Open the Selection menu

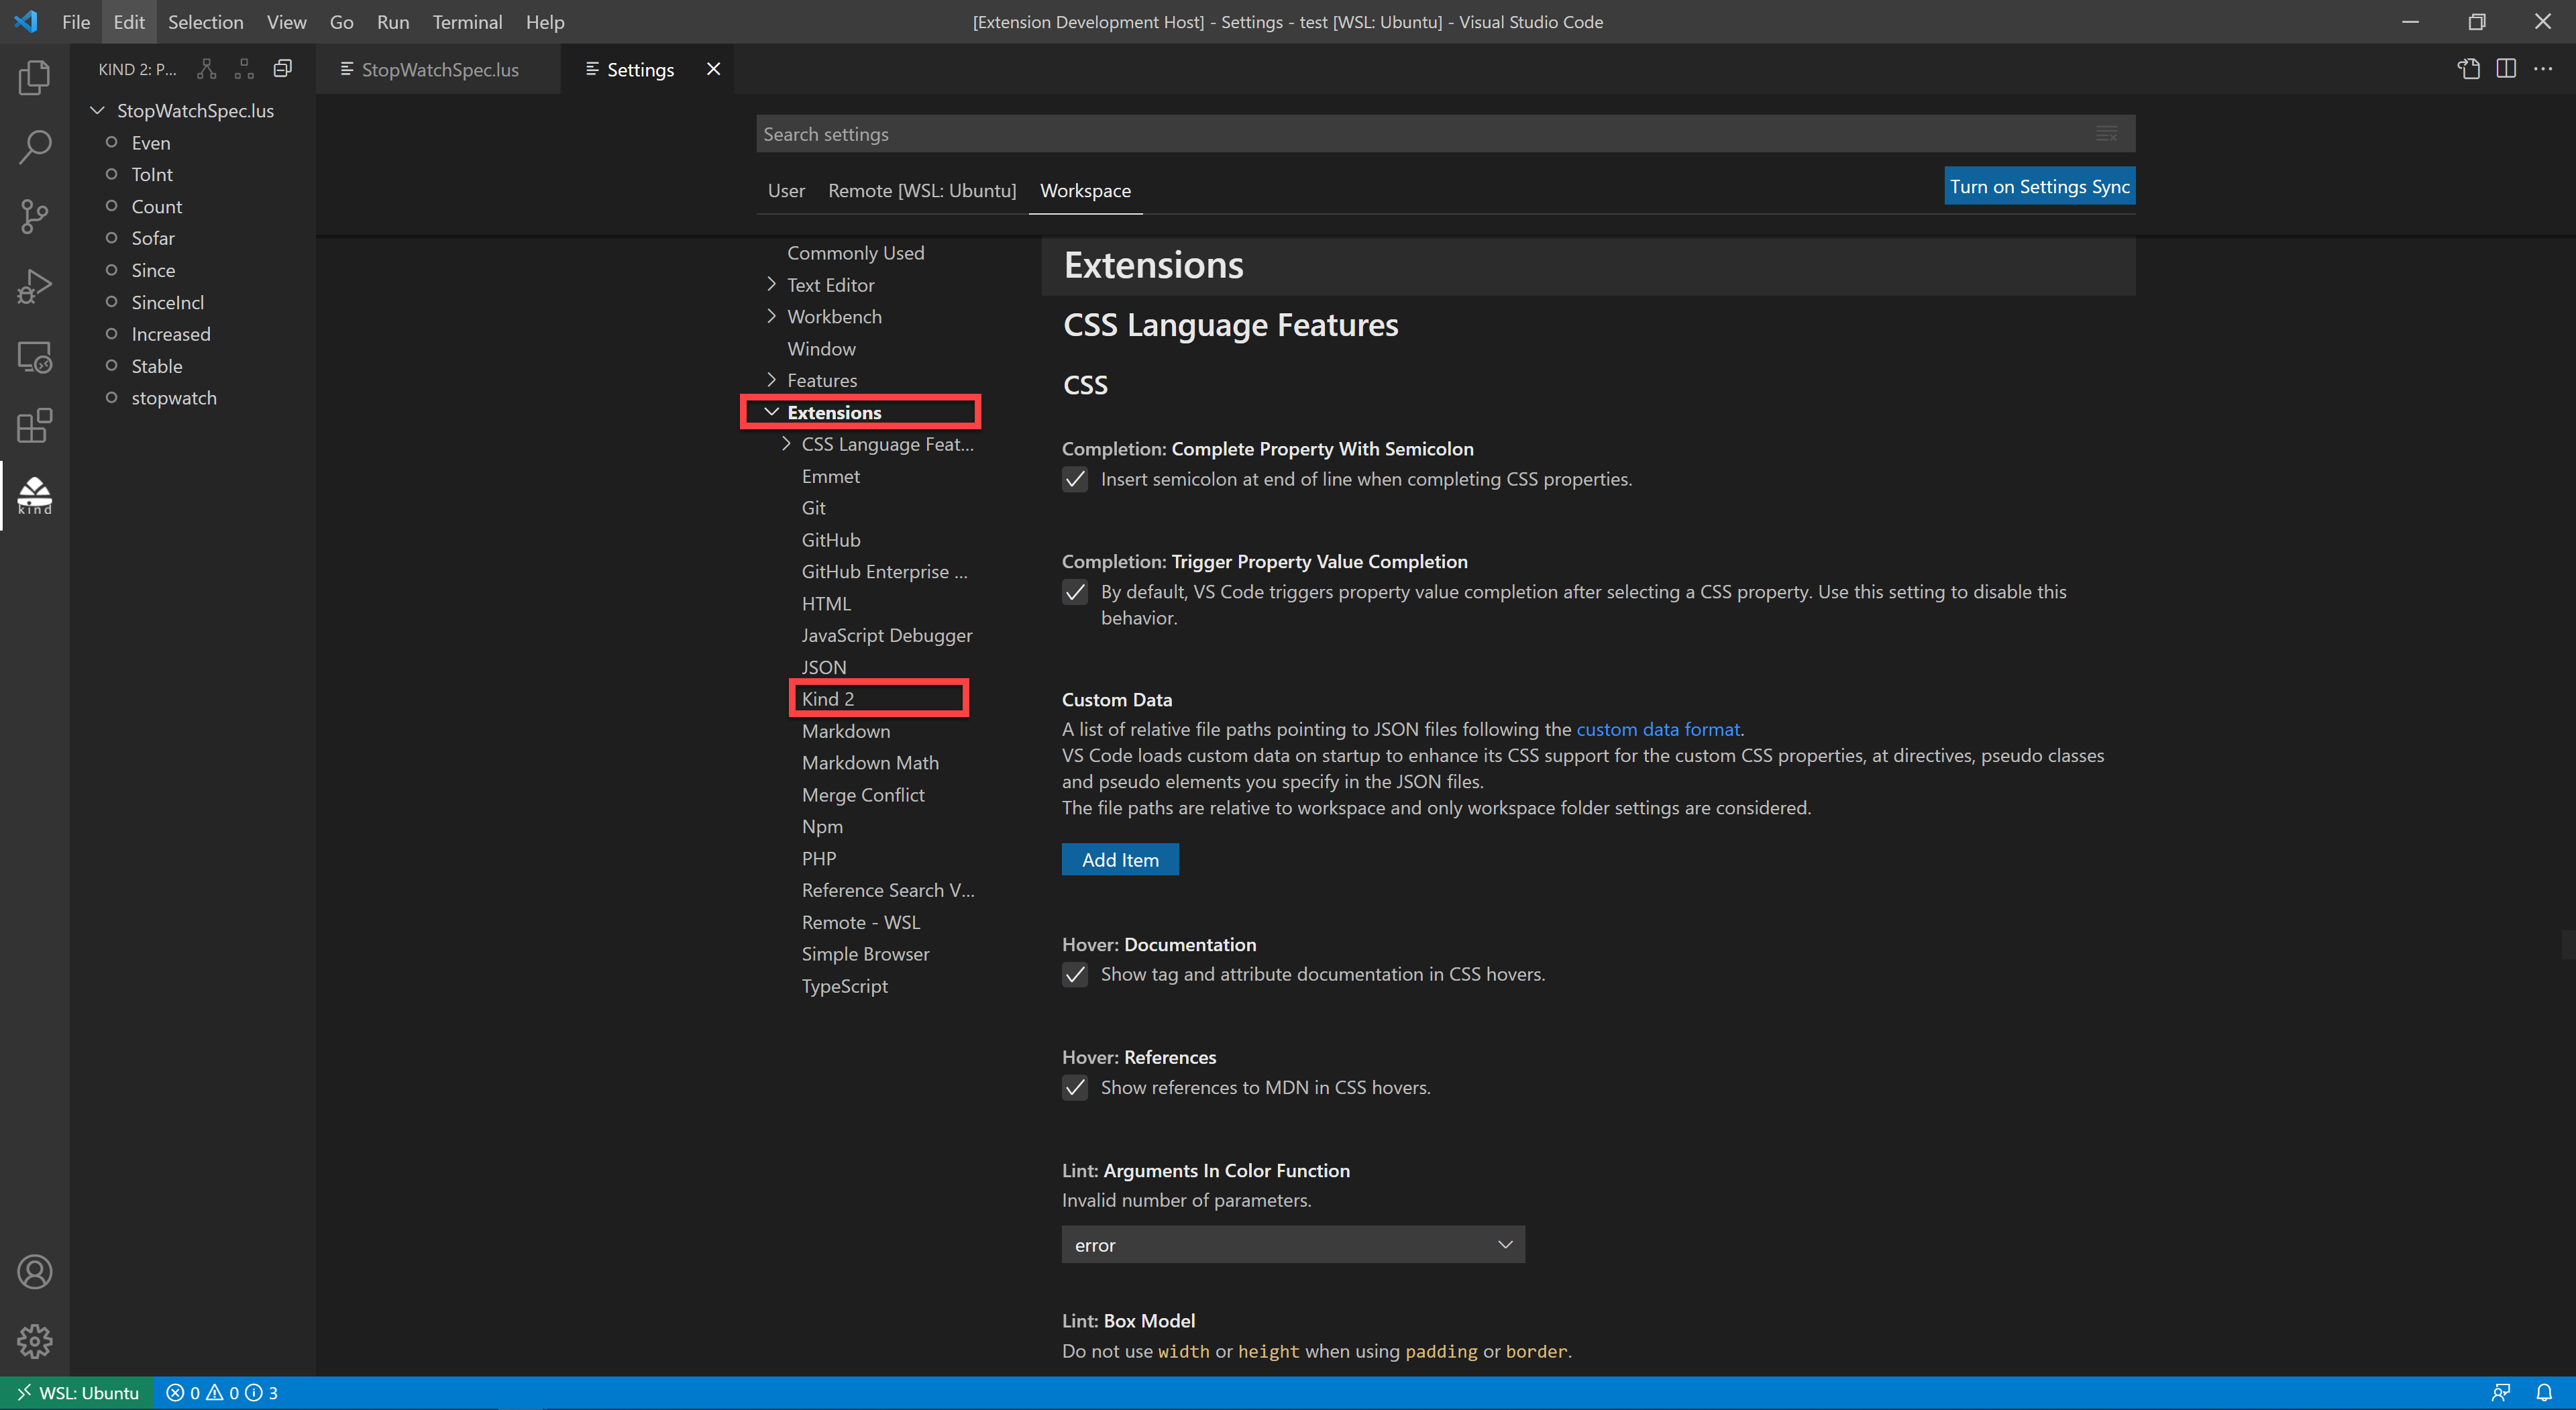[x=205, y=21]
